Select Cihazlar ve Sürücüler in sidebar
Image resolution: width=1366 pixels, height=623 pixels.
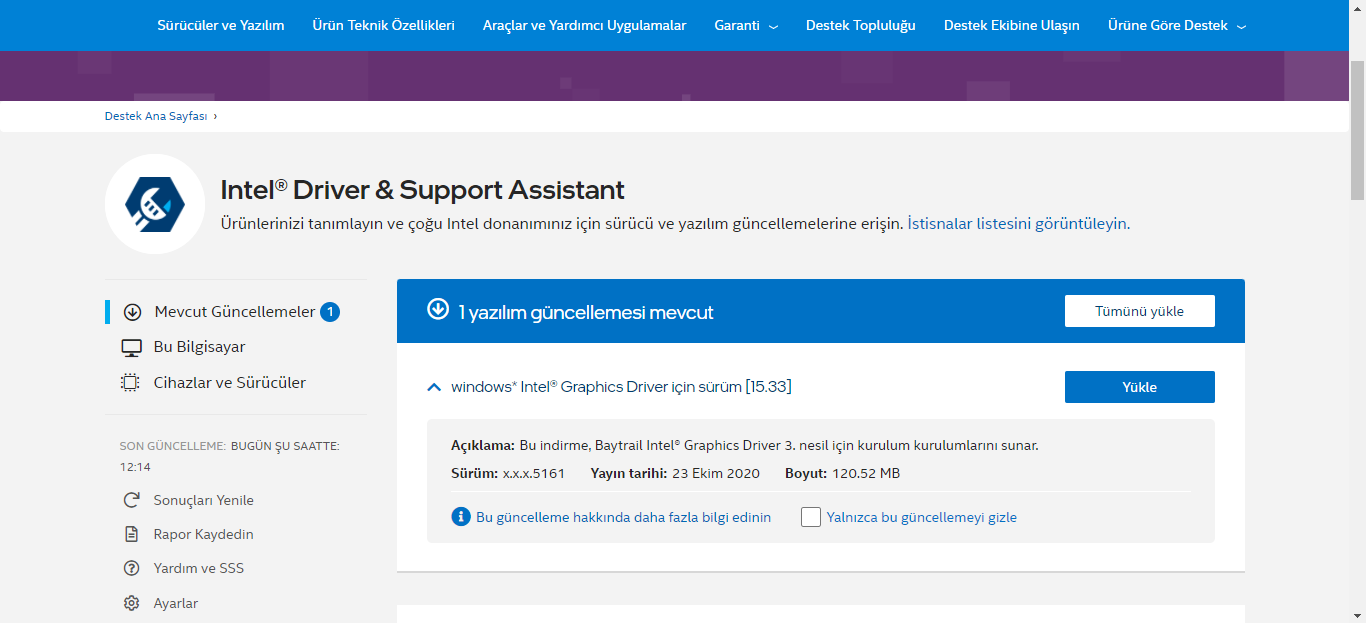click(230, 383)
